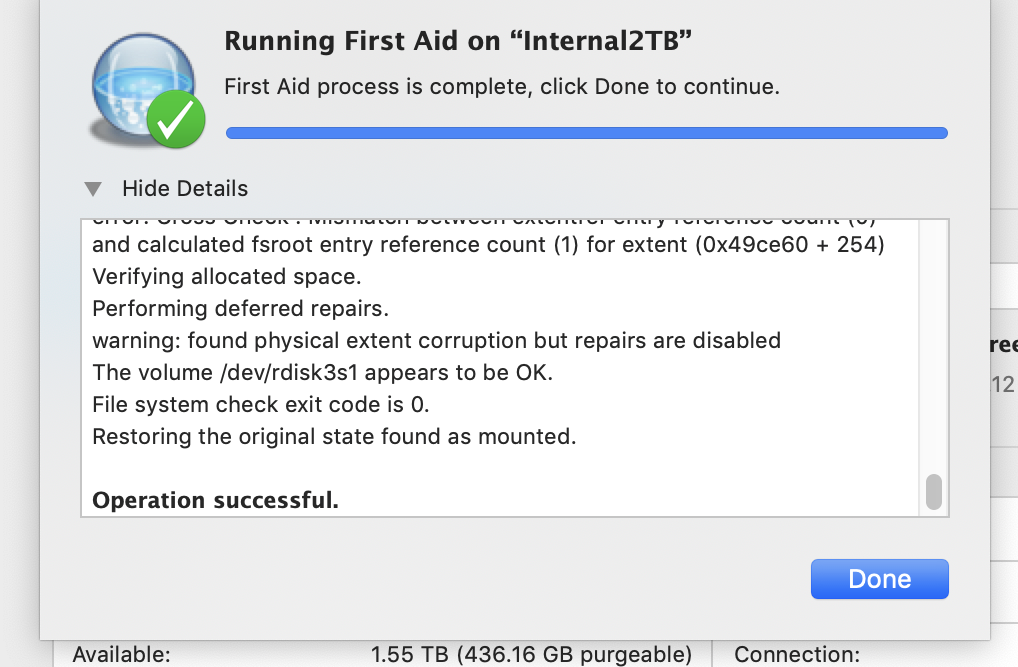Click the Running First Aid on Internal2TB title
The image size is (1018, 667).
(x=458, y=41)
